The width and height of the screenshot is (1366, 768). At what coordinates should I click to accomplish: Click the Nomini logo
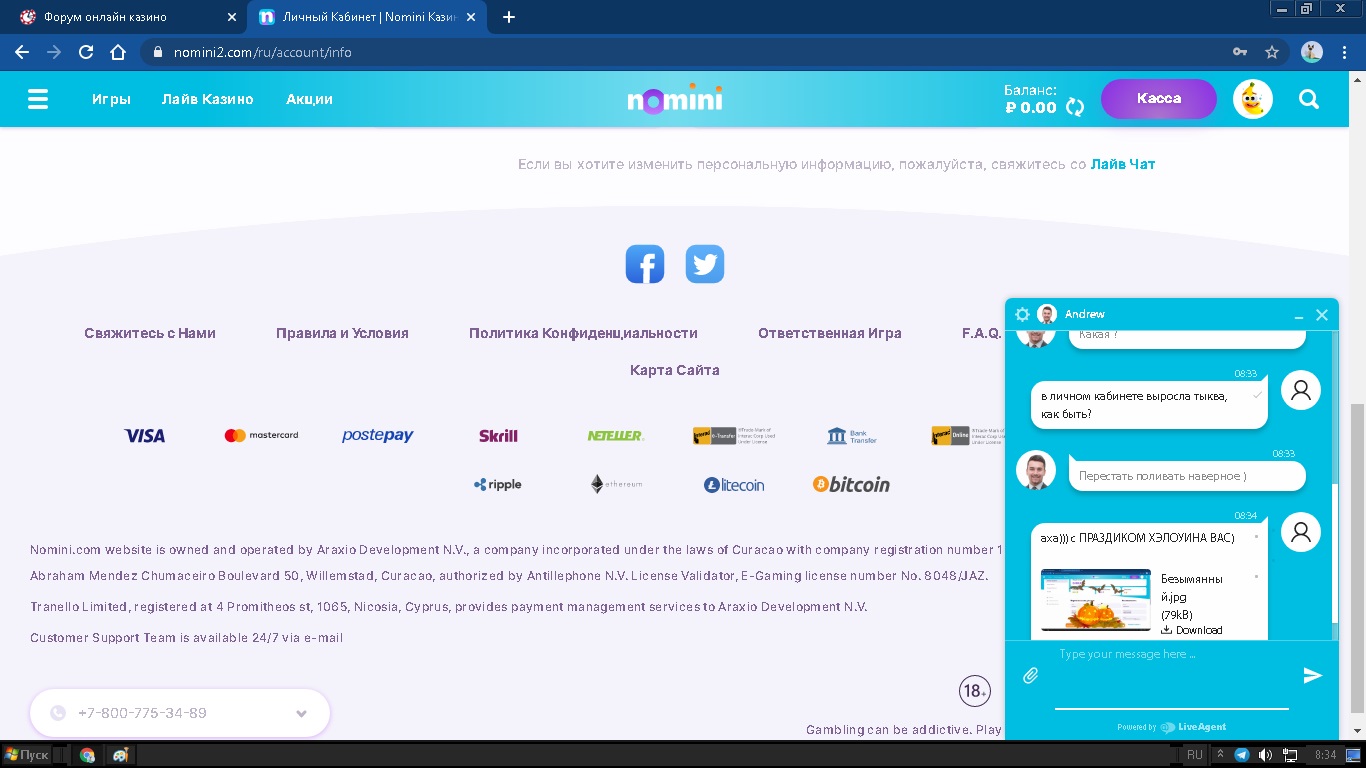(x=675, y=99)
